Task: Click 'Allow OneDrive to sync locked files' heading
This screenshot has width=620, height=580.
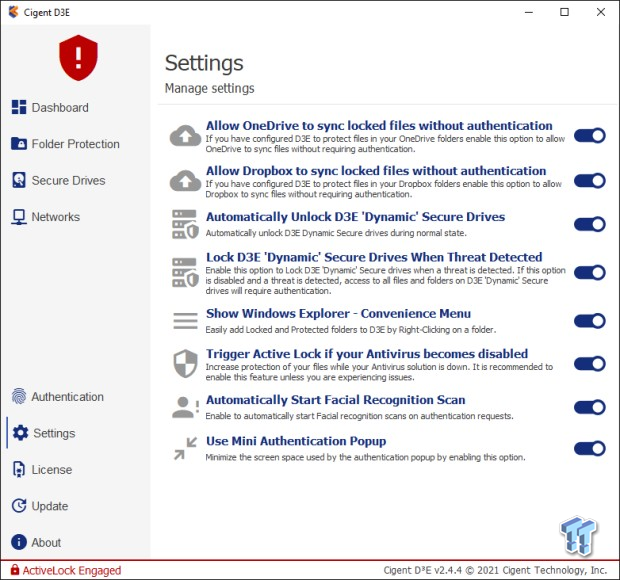Action: pyautogui.click(x=379, y=125)
